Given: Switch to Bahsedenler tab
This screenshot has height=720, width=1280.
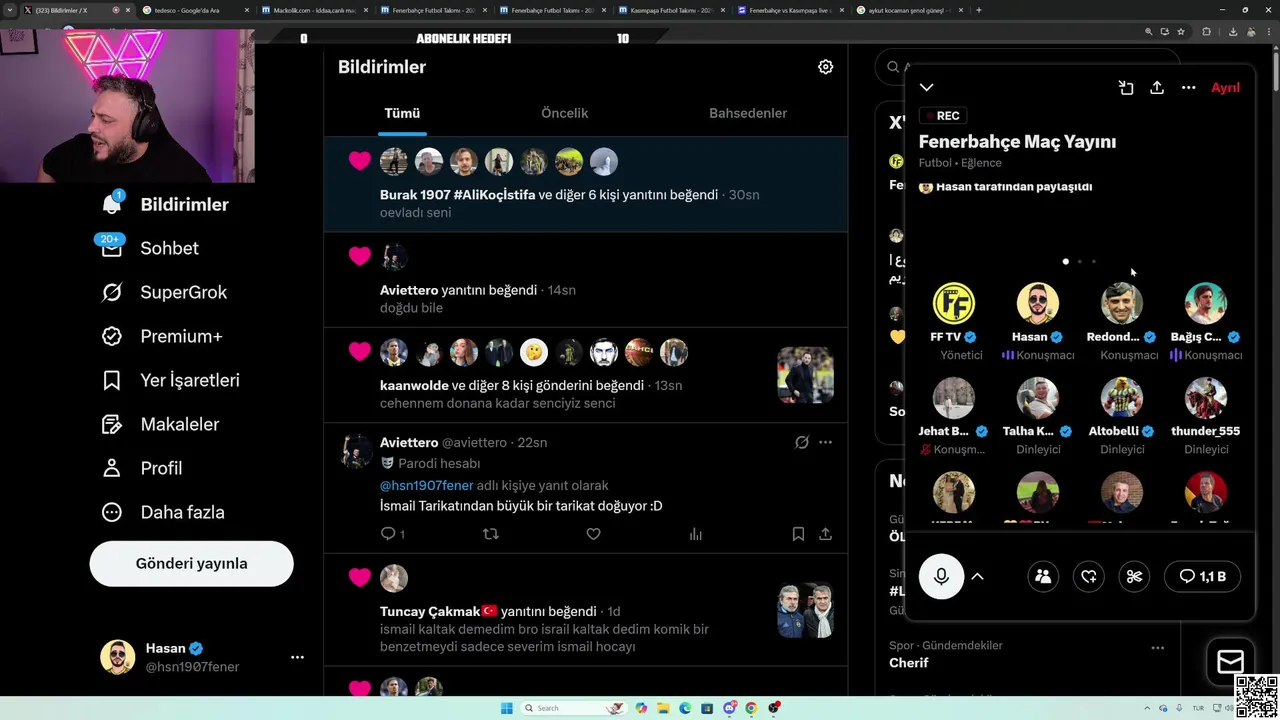Looking at the screenshot, I should click(748, 113).
